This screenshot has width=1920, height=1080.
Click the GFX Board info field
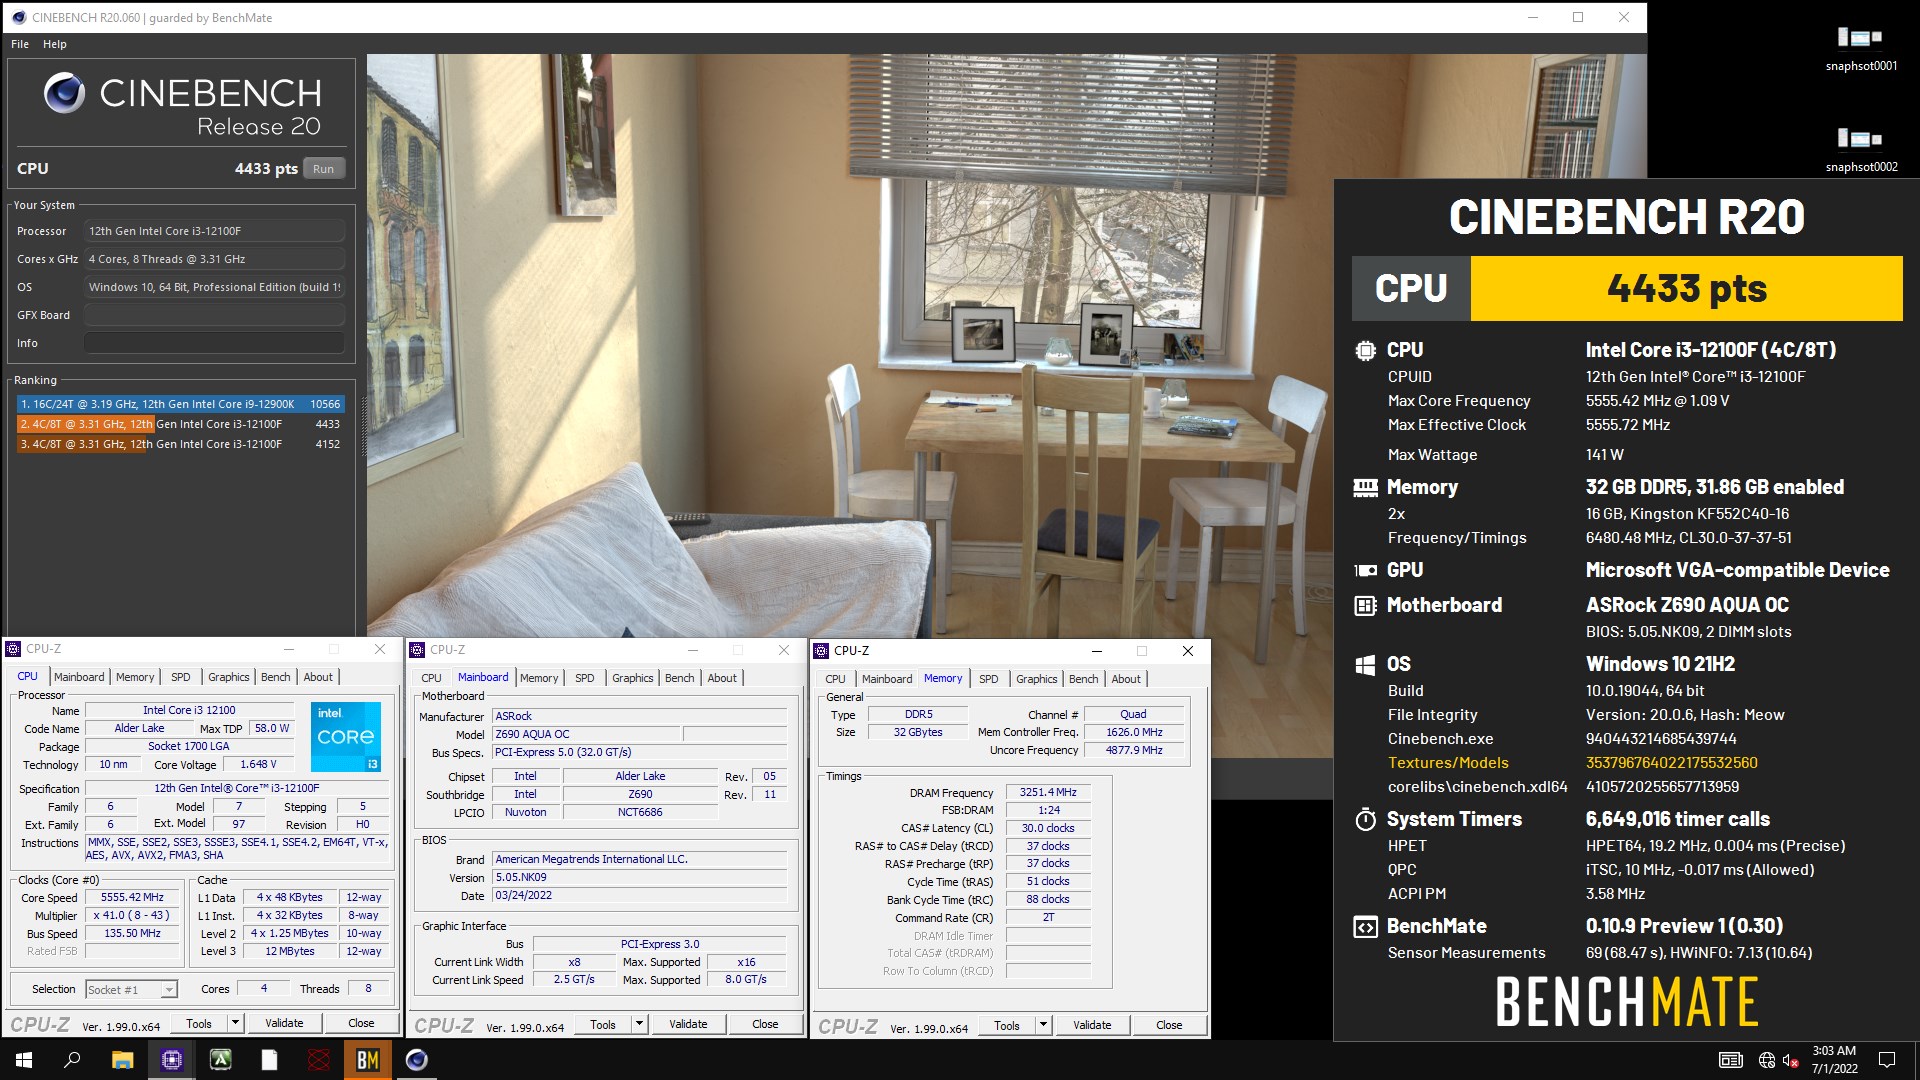(x=214, y=315)
